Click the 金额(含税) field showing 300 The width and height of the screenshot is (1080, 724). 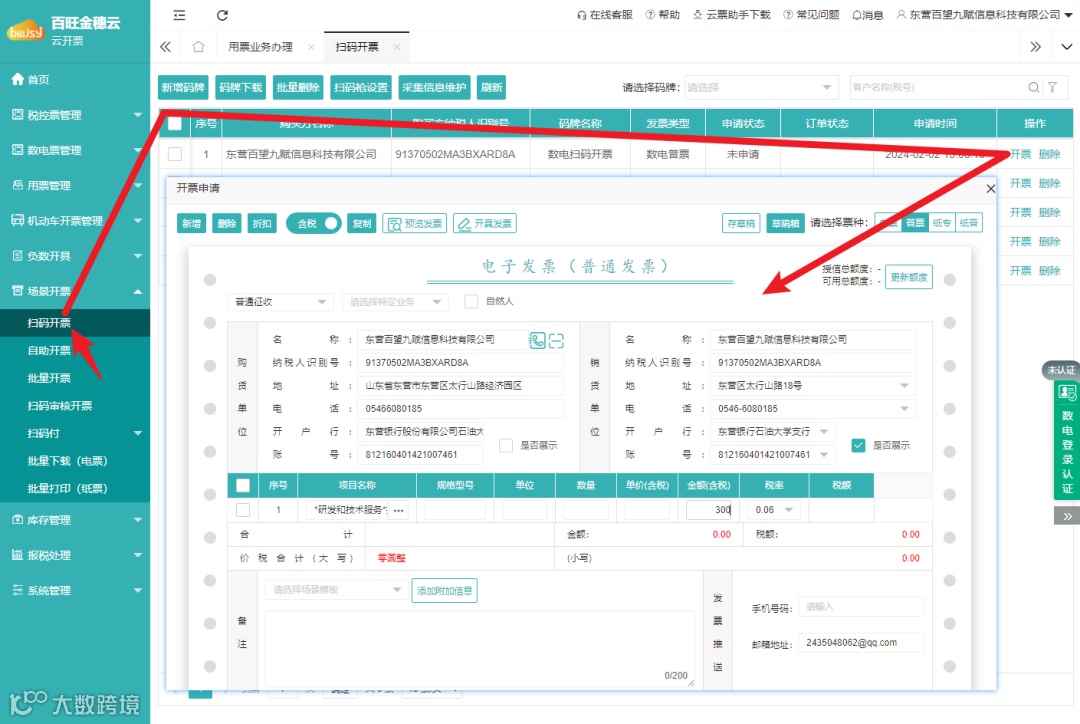click(709, 510)
